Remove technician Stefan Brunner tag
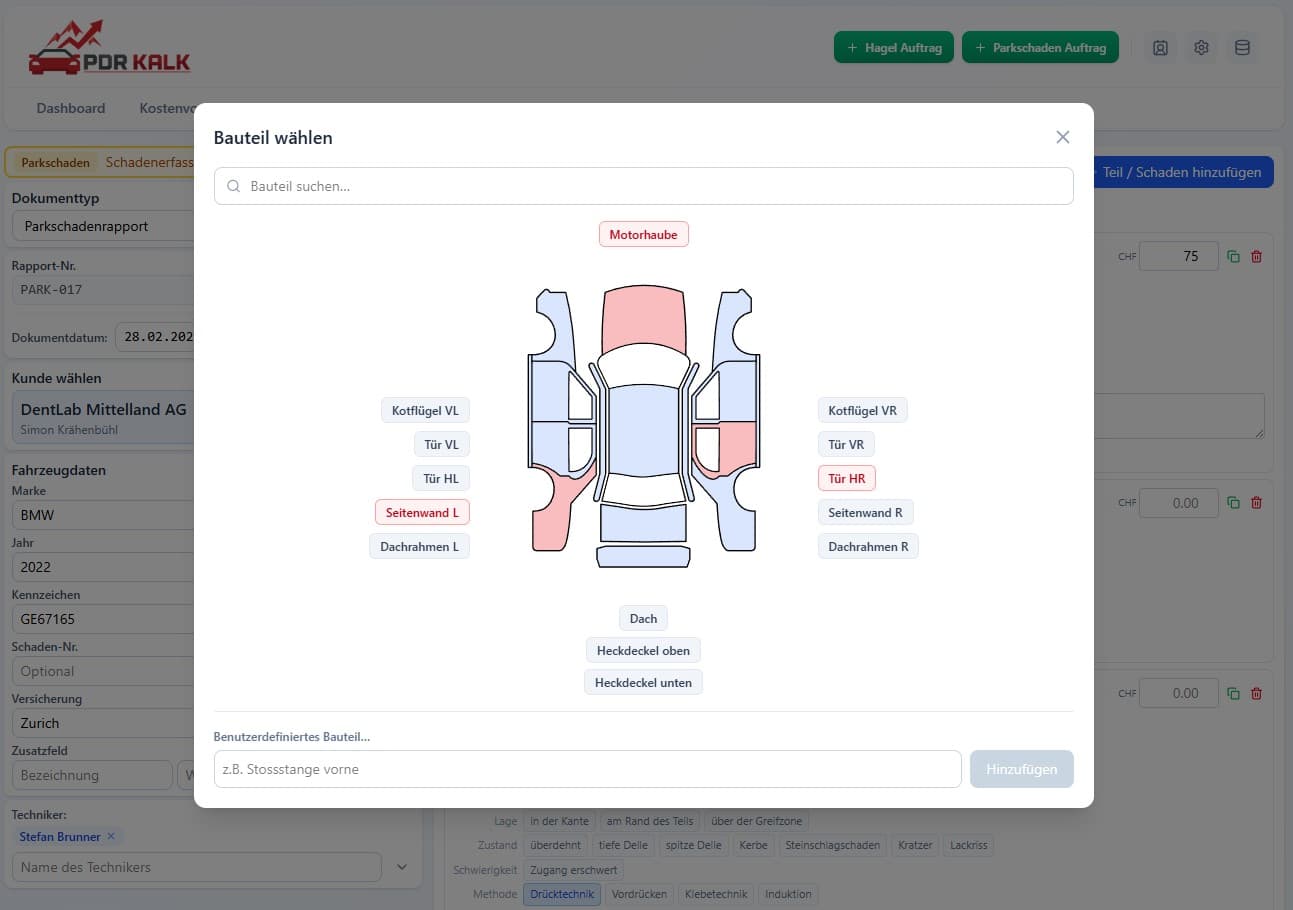The height and width of the screenshot is (910, 1293). coord(111,836)
